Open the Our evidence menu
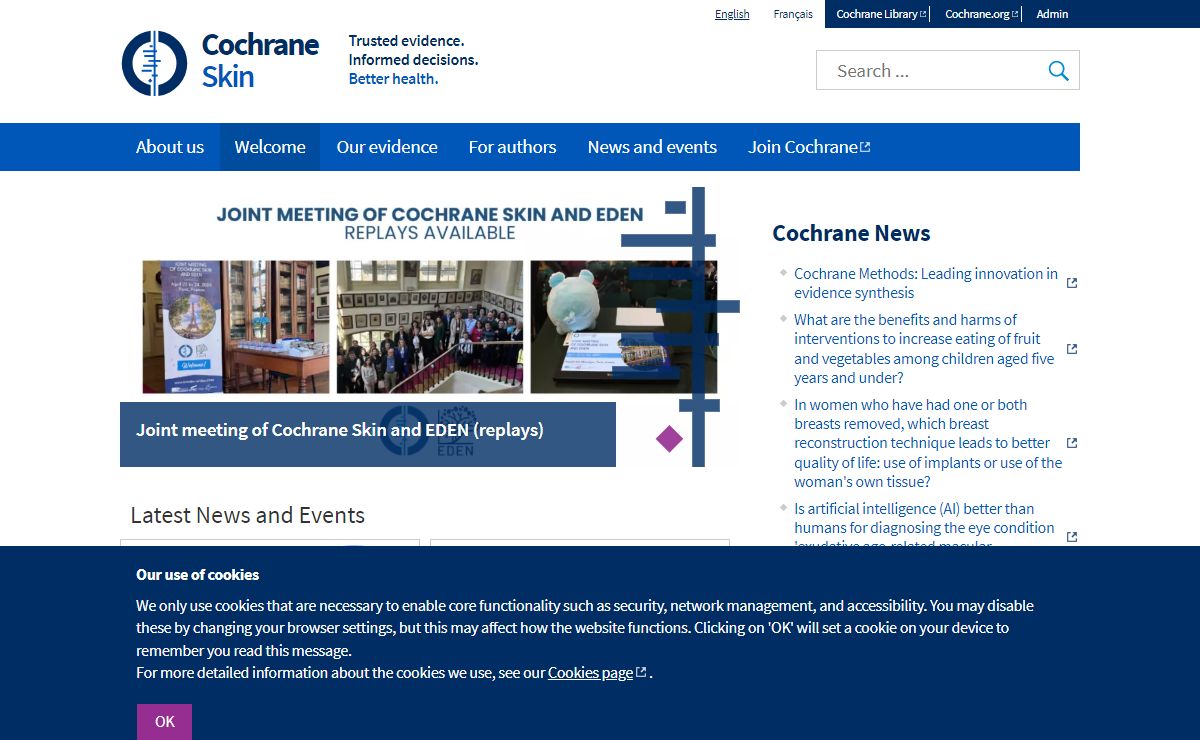This screenshot has width=1200, height=740. (387, 147)
